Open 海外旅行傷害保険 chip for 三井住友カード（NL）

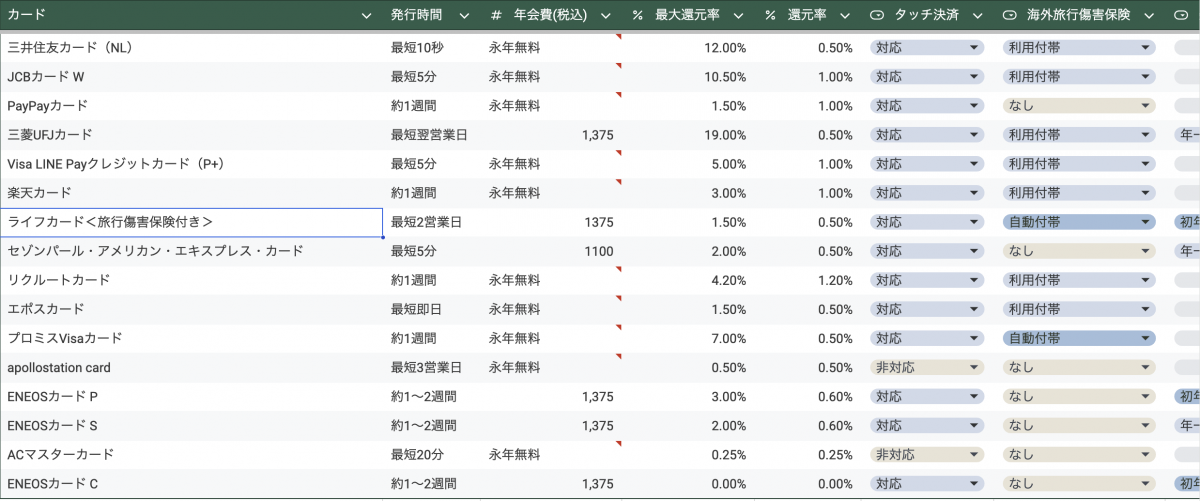click(x=1079, y=47)
